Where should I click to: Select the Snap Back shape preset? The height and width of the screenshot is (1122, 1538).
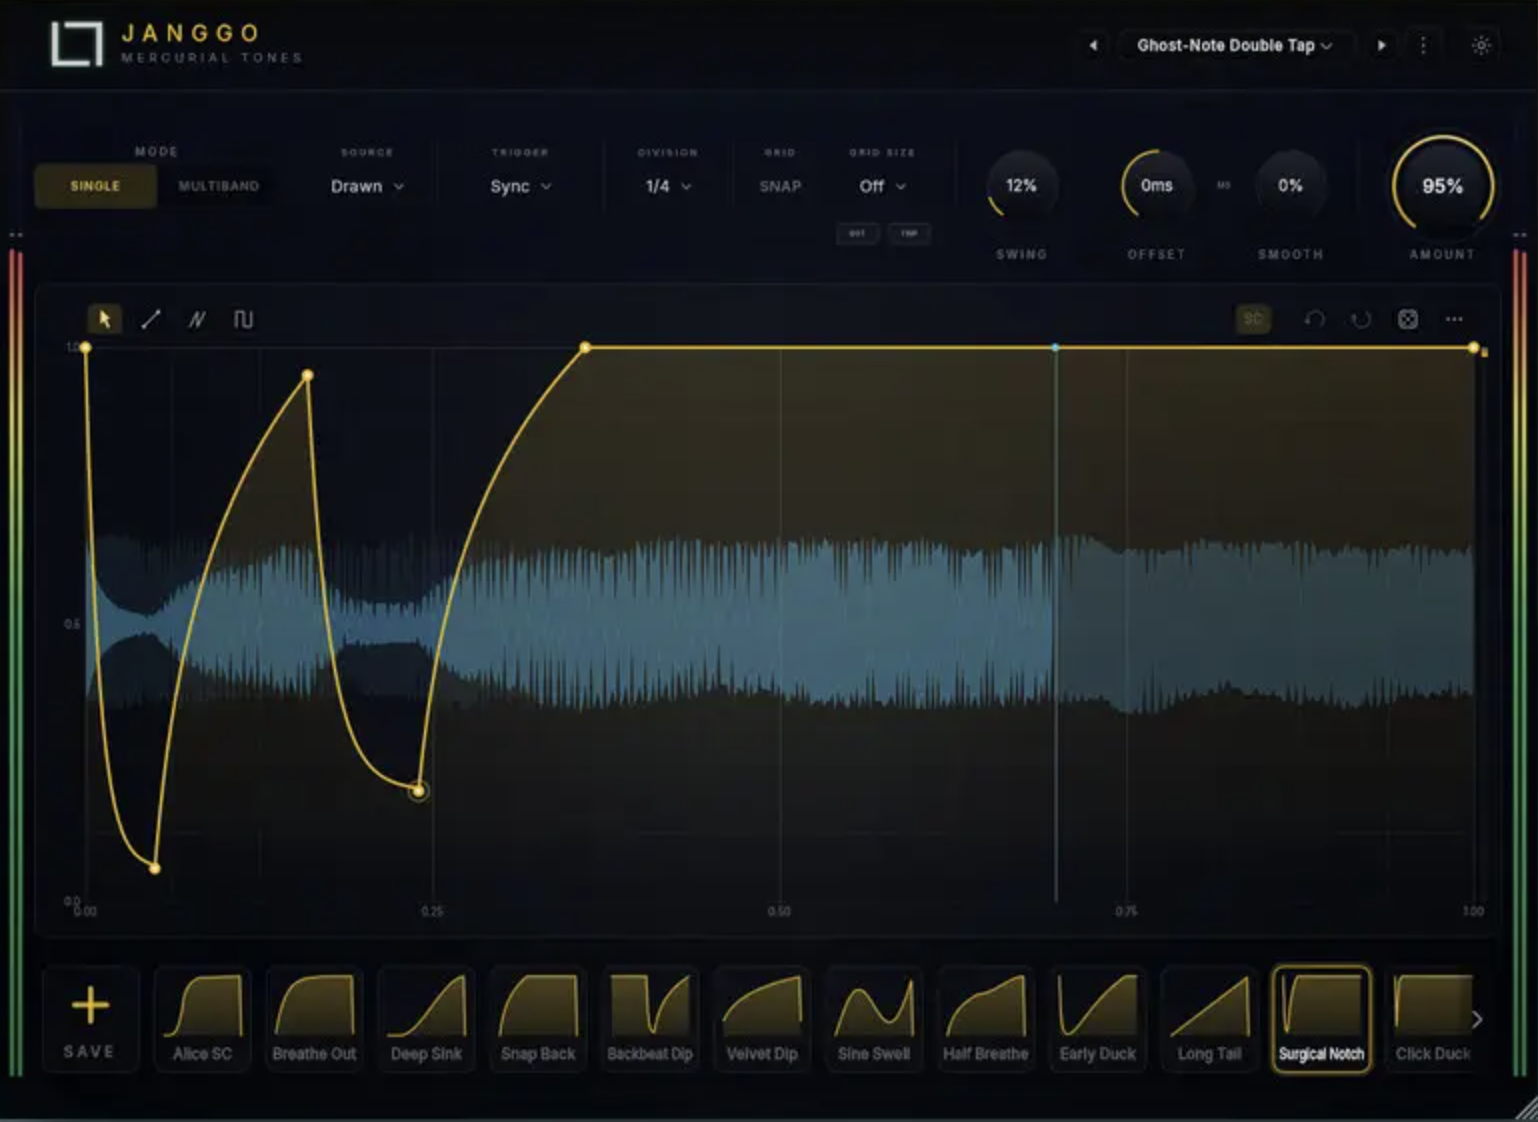pyautogui.click(x=538, y=1019)
